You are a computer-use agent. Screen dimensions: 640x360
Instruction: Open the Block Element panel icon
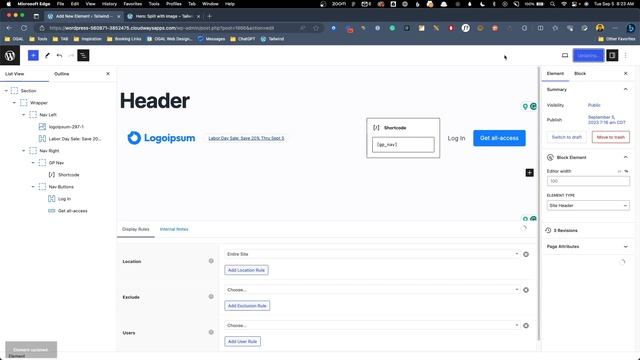(550, 157)
